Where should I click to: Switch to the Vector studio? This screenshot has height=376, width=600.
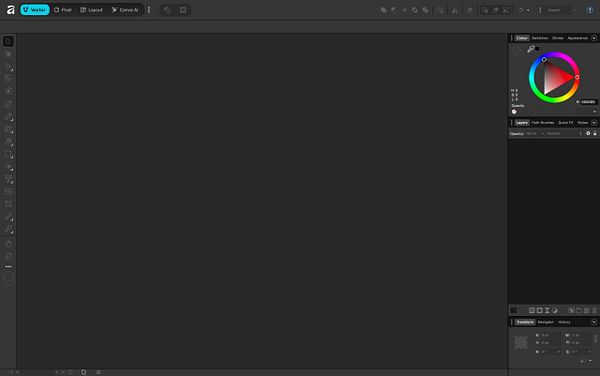[x=34, y=10]
